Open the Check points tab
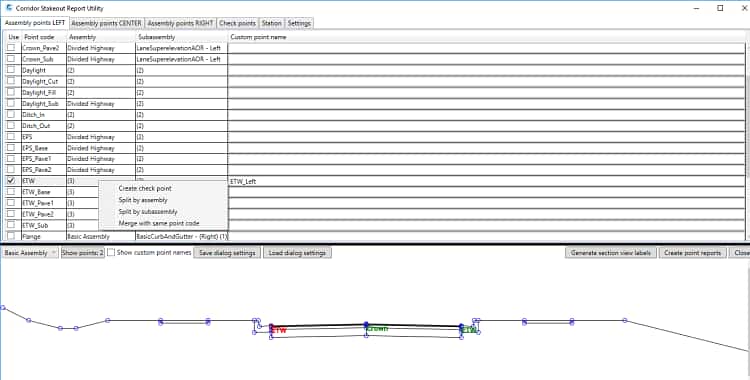750x380 pixels. click(x=238, y=23)
